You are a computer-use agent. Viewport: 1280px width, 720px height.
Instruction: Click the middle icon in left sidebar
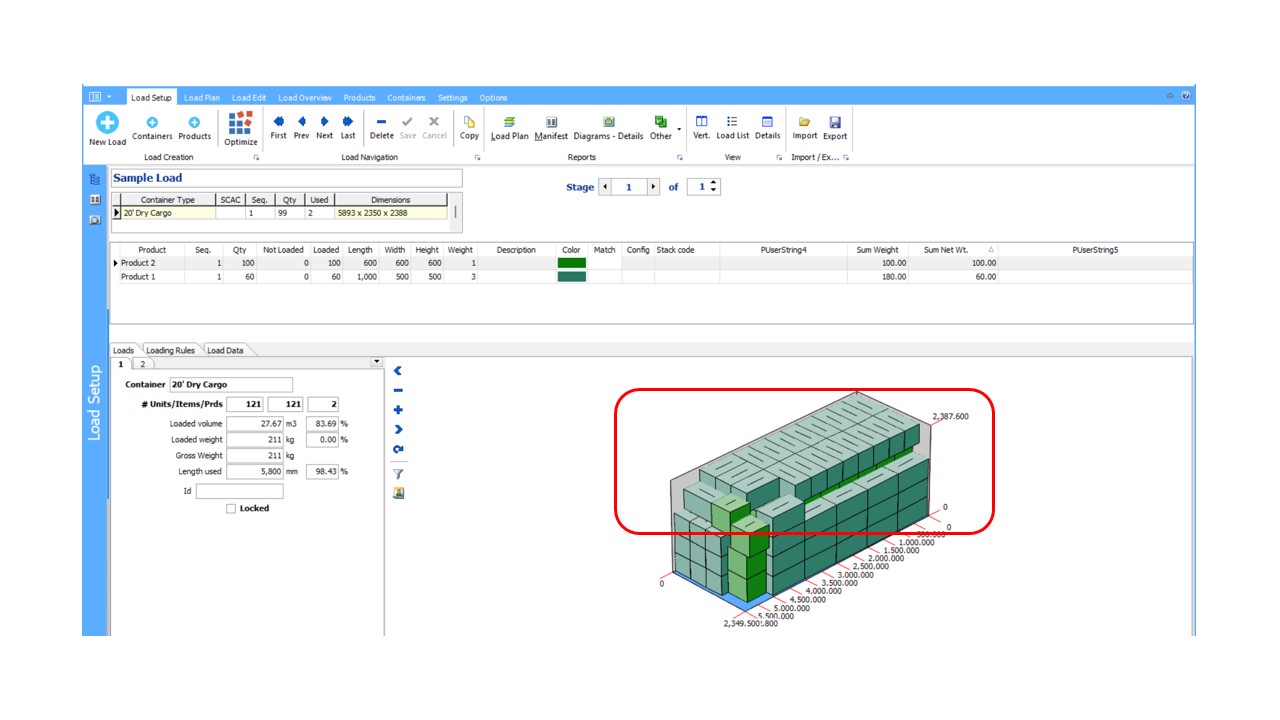click(x=95, y=199)
